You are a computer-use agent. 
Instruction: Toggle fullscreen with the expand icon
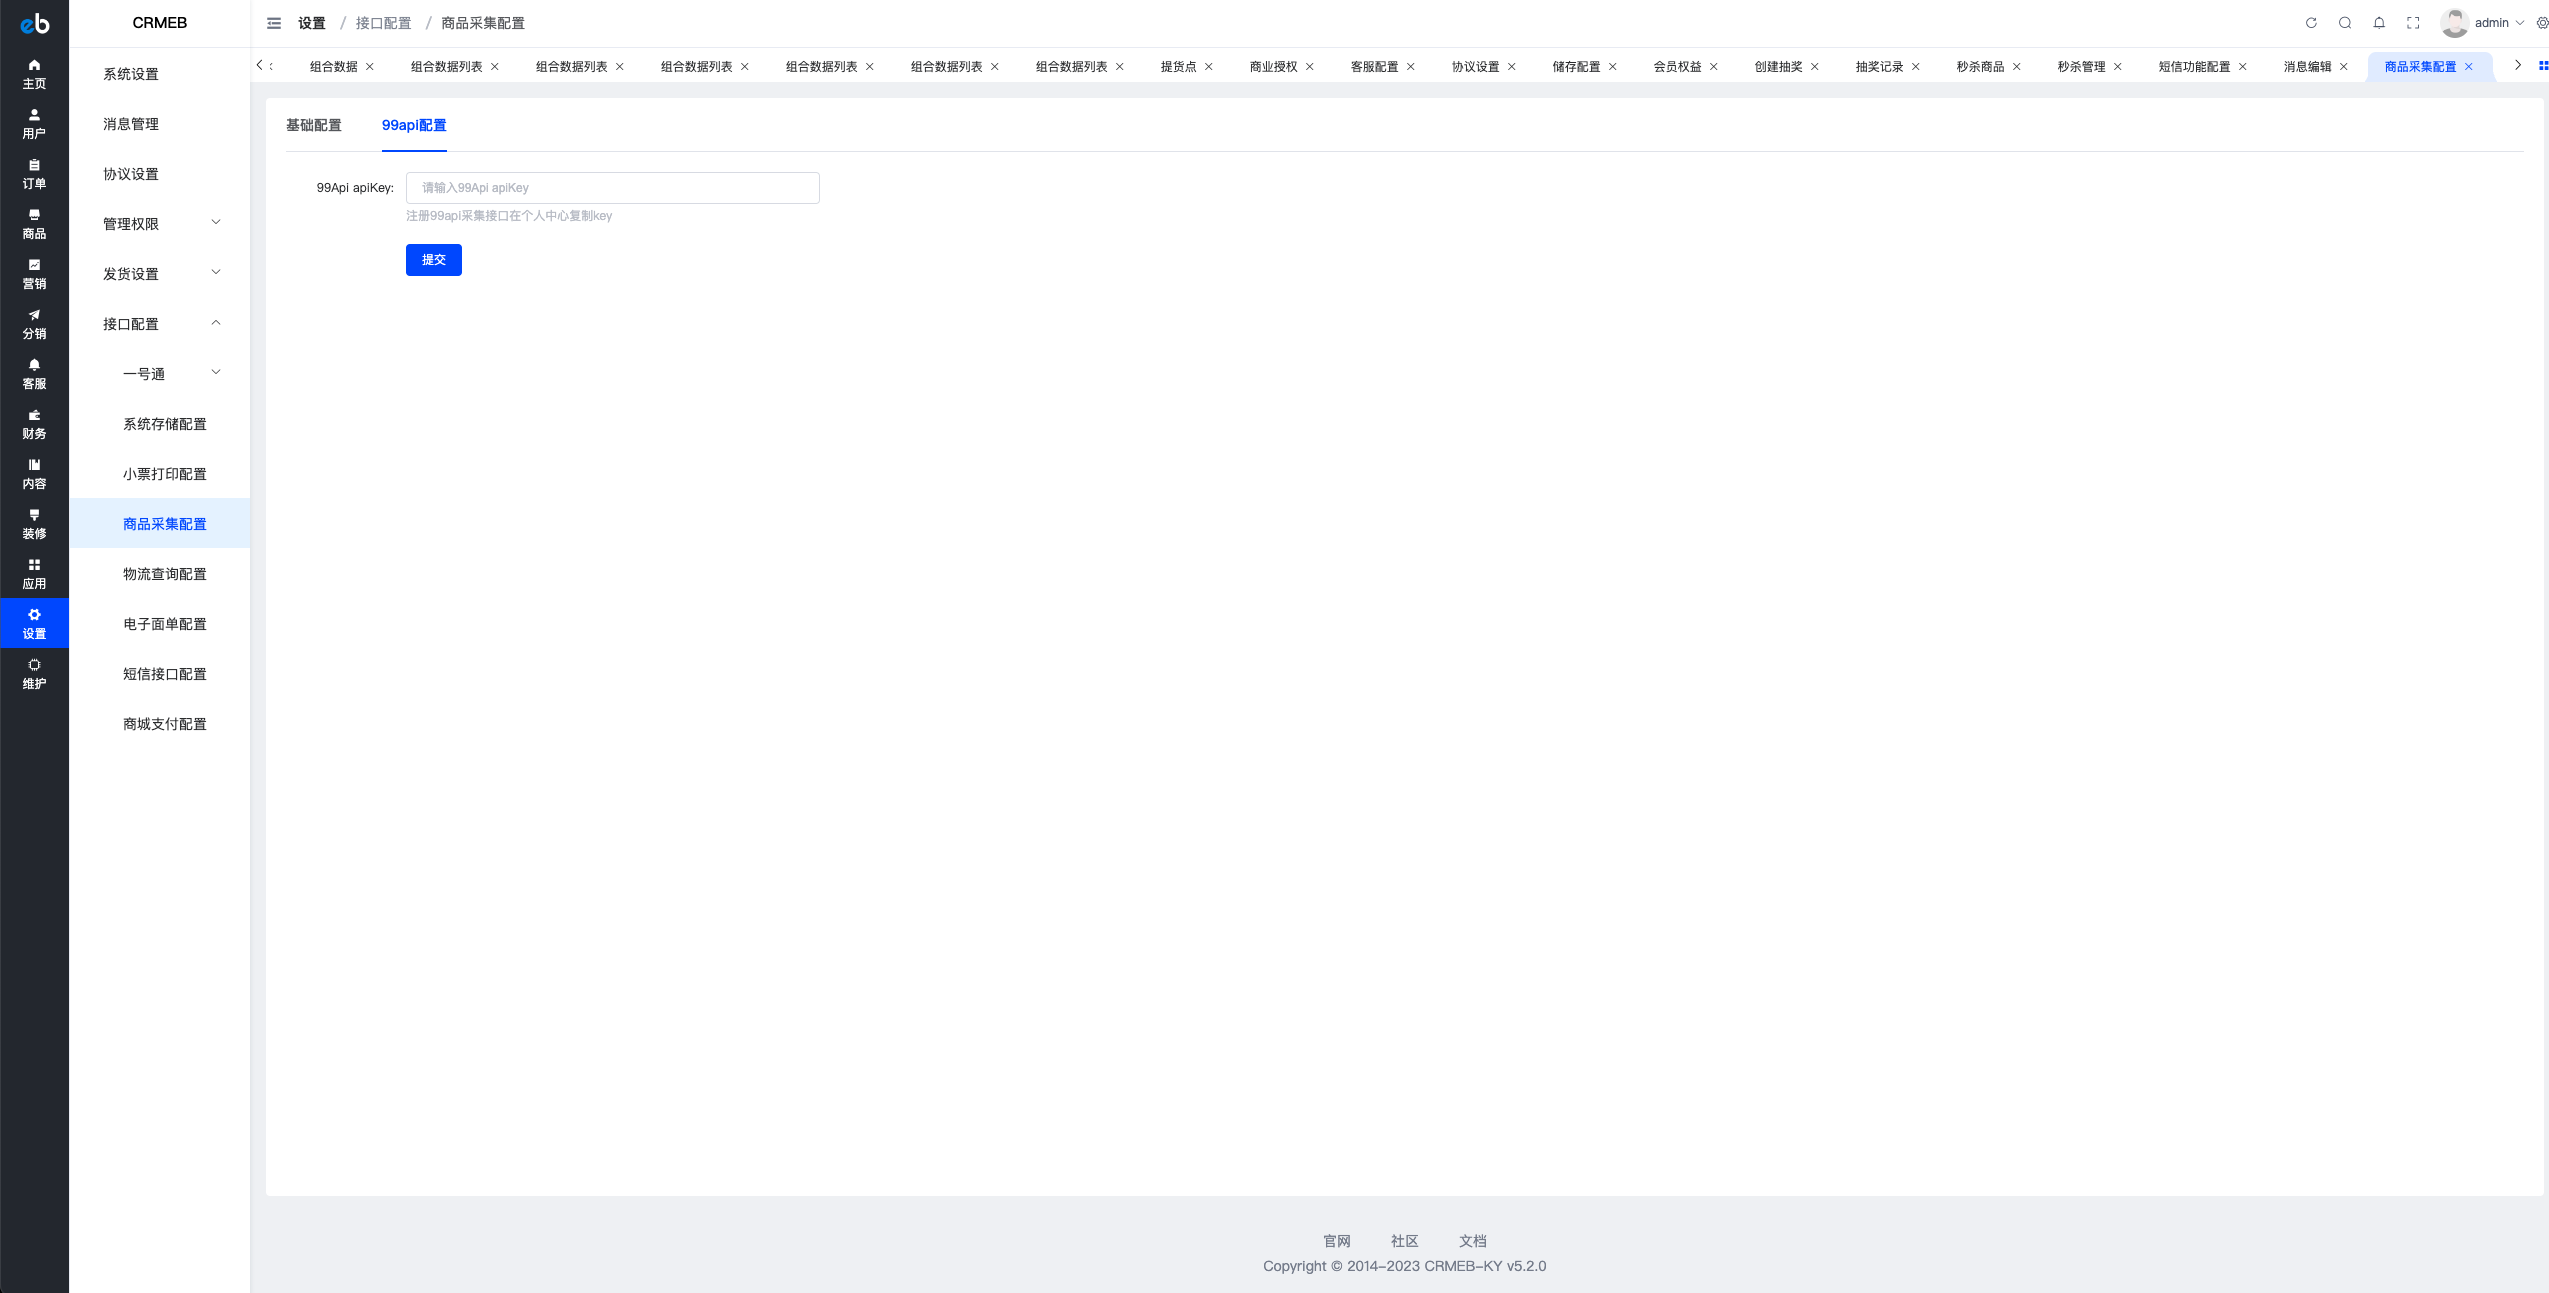coord(2413,23)
